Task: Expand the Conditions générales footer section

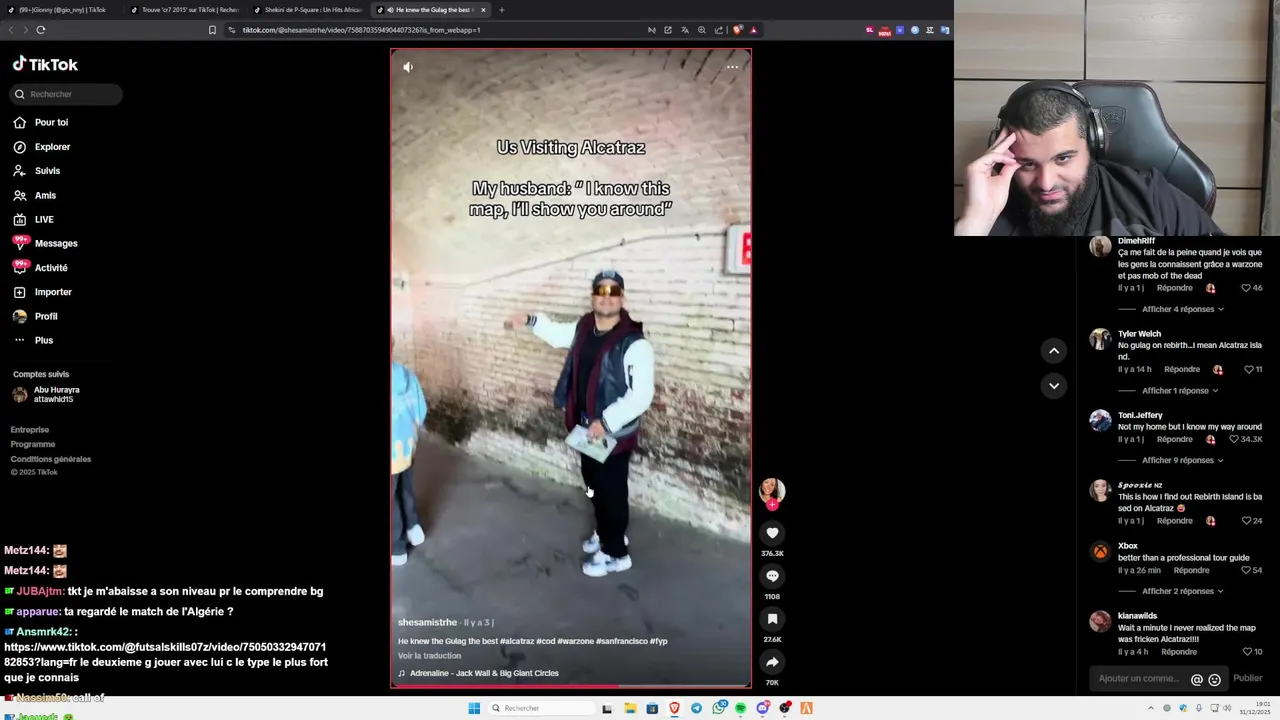Action: [x=51, y=459]
